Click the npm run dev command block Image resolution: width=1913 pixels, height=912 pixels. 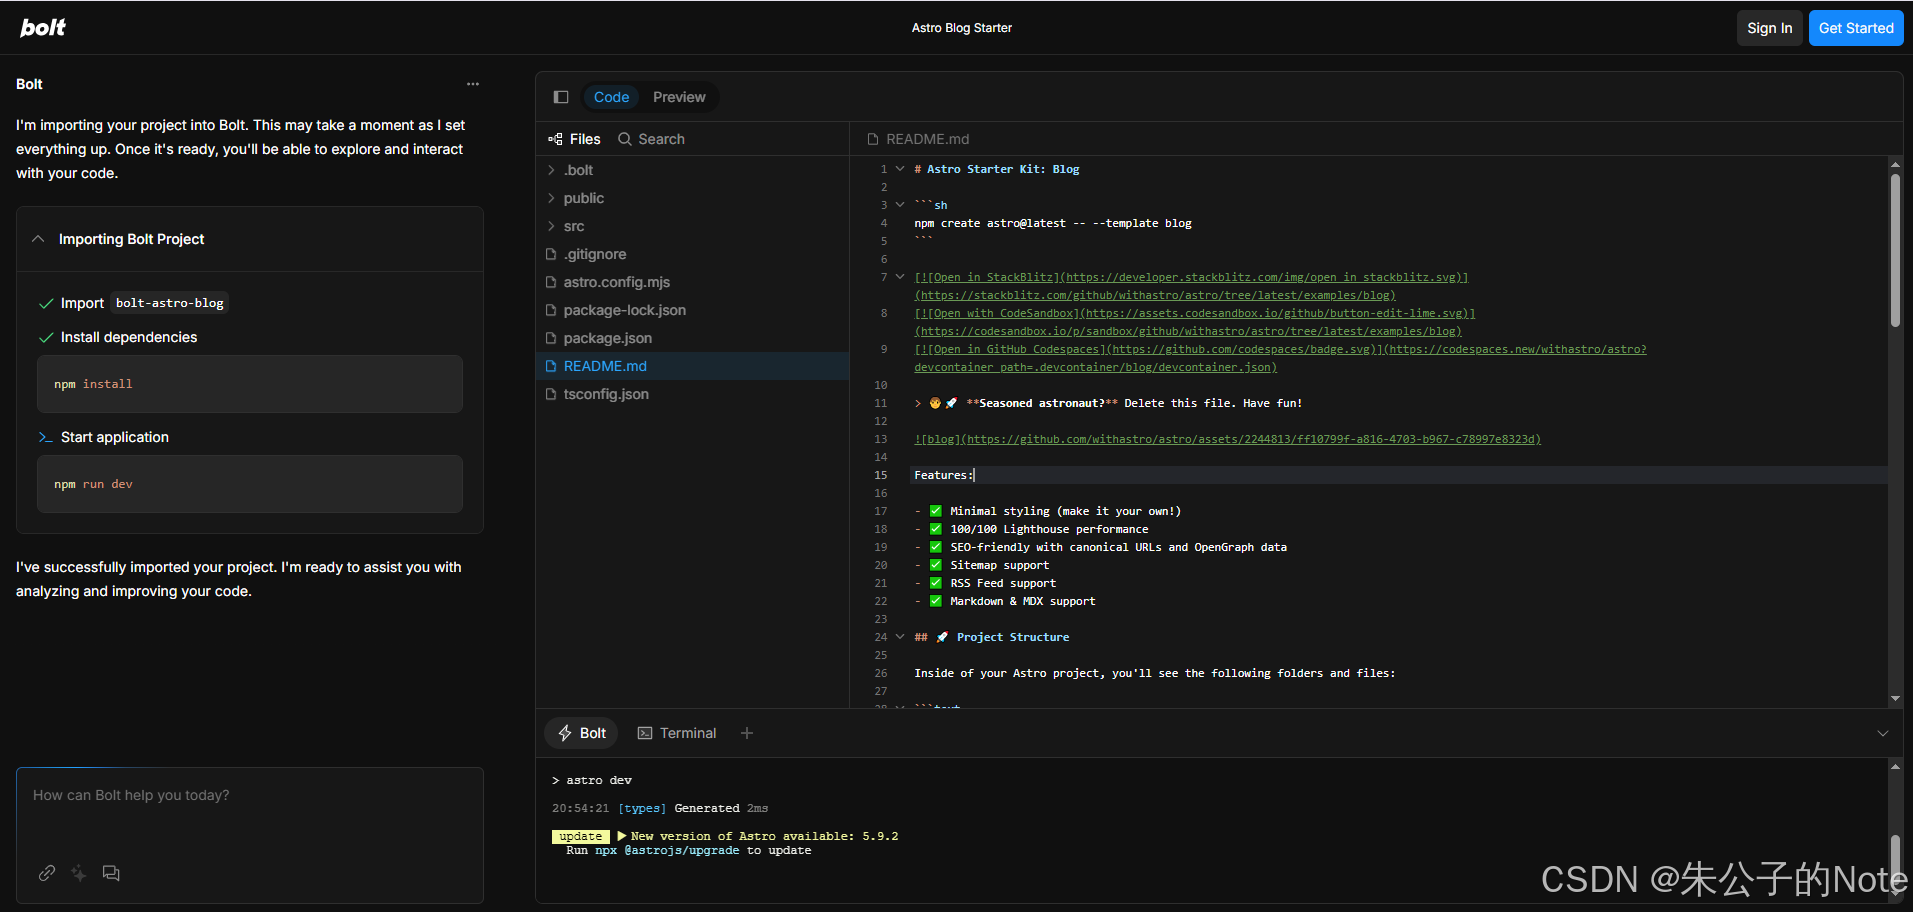[250, 484]
